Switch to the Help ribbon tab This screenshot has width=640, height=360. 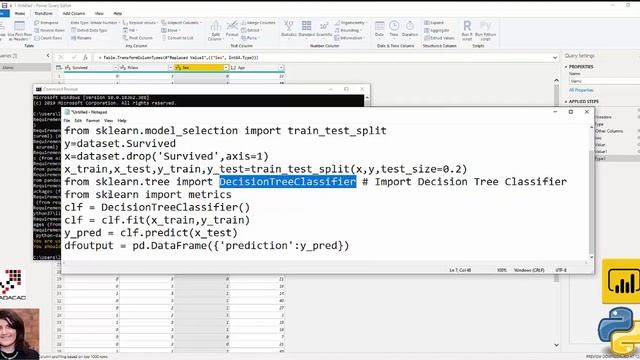(x=118, y=13)
